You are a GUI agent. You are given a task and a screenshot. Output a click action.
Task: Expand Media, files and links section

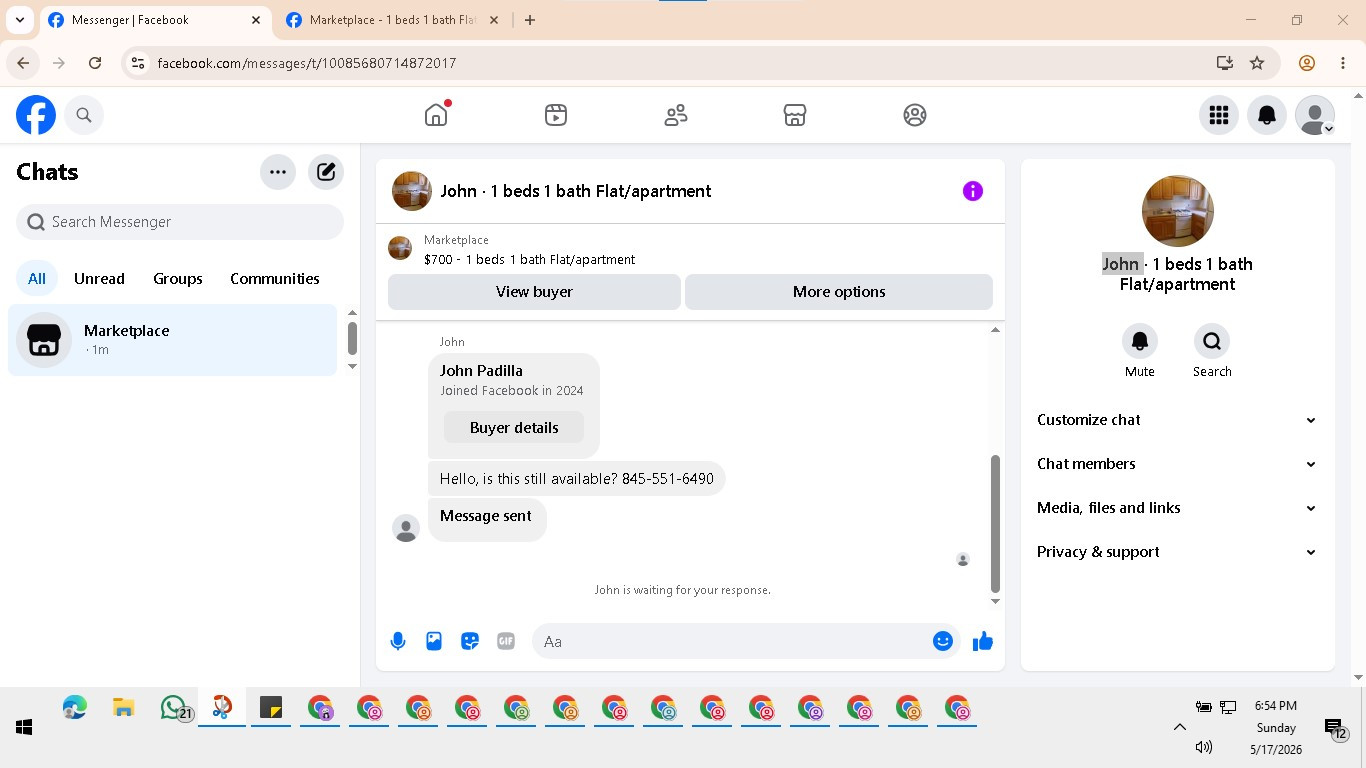1178,508
